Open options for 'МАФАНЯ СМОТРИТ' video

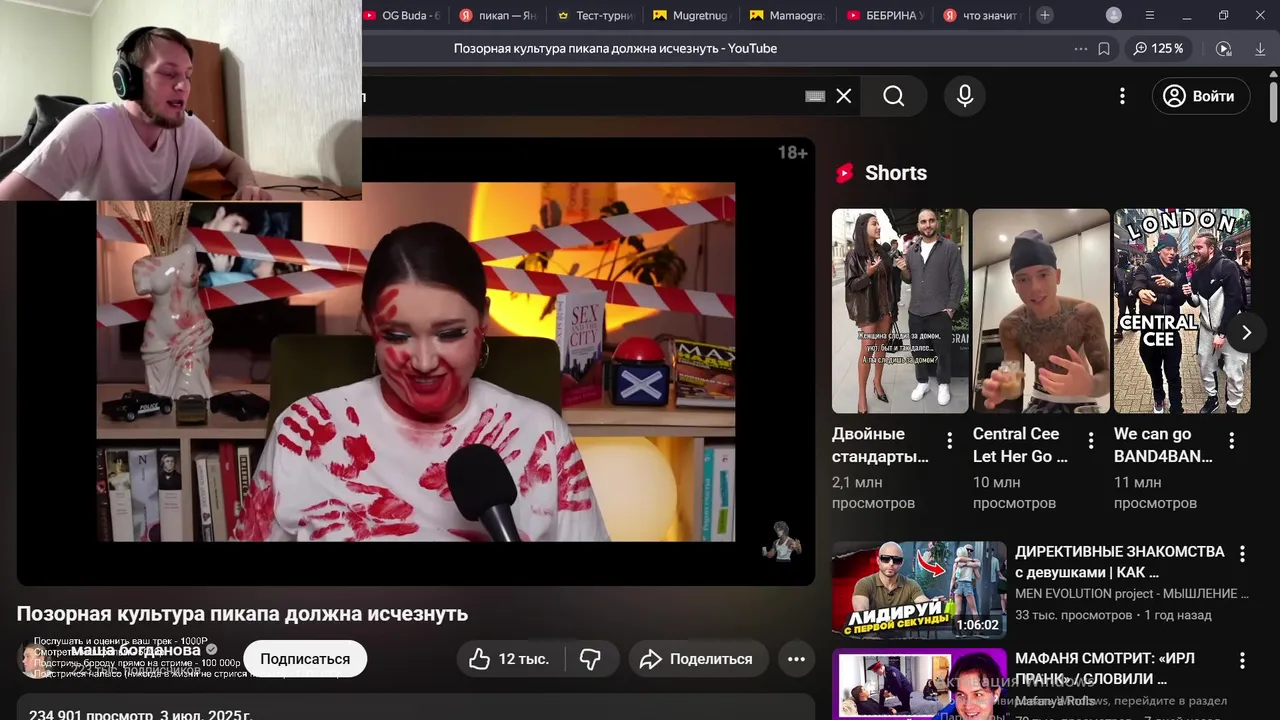coord(1242,660)
